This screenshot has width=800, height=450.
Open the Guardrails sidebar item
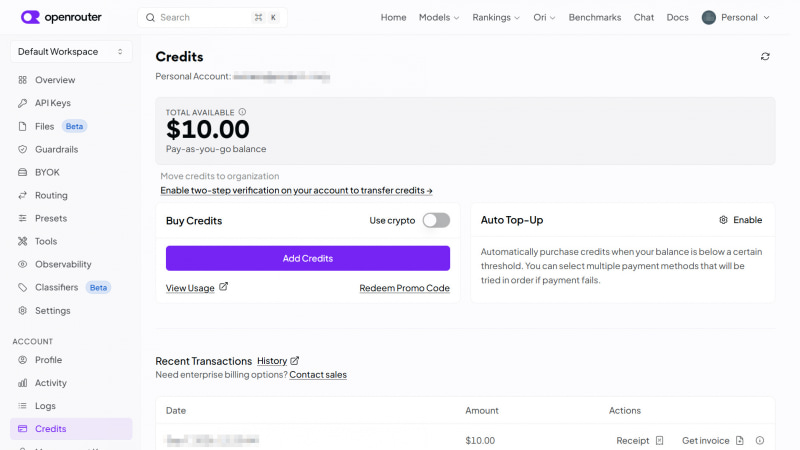tap(71, 149)
